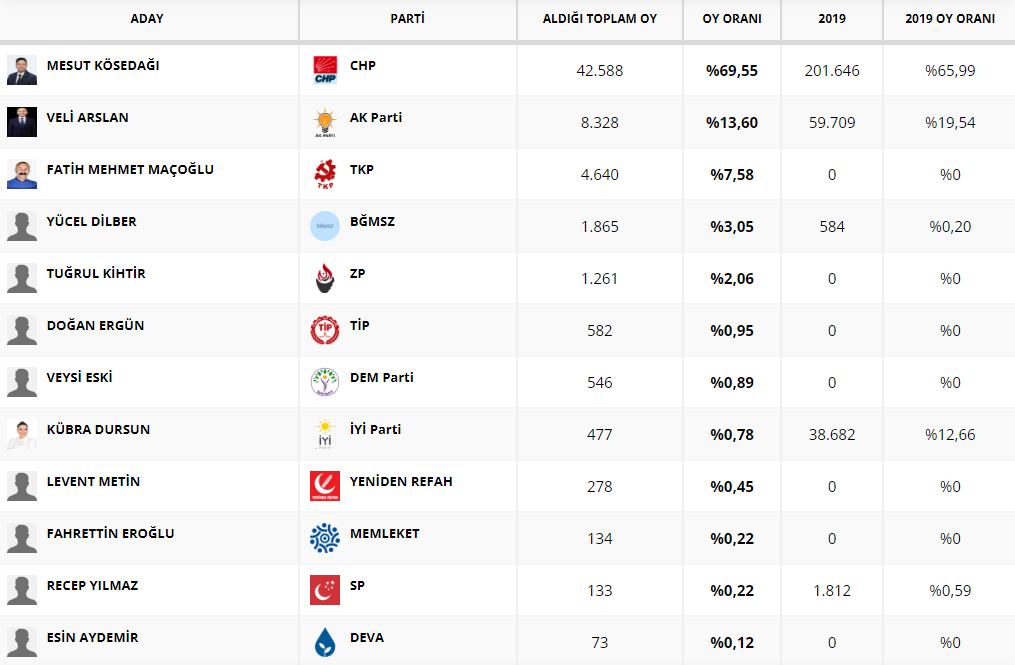The width and height of the screenshot is (1015, 665).
Task: Click the DEVA droplet logo
Action: tap(325, 642)
